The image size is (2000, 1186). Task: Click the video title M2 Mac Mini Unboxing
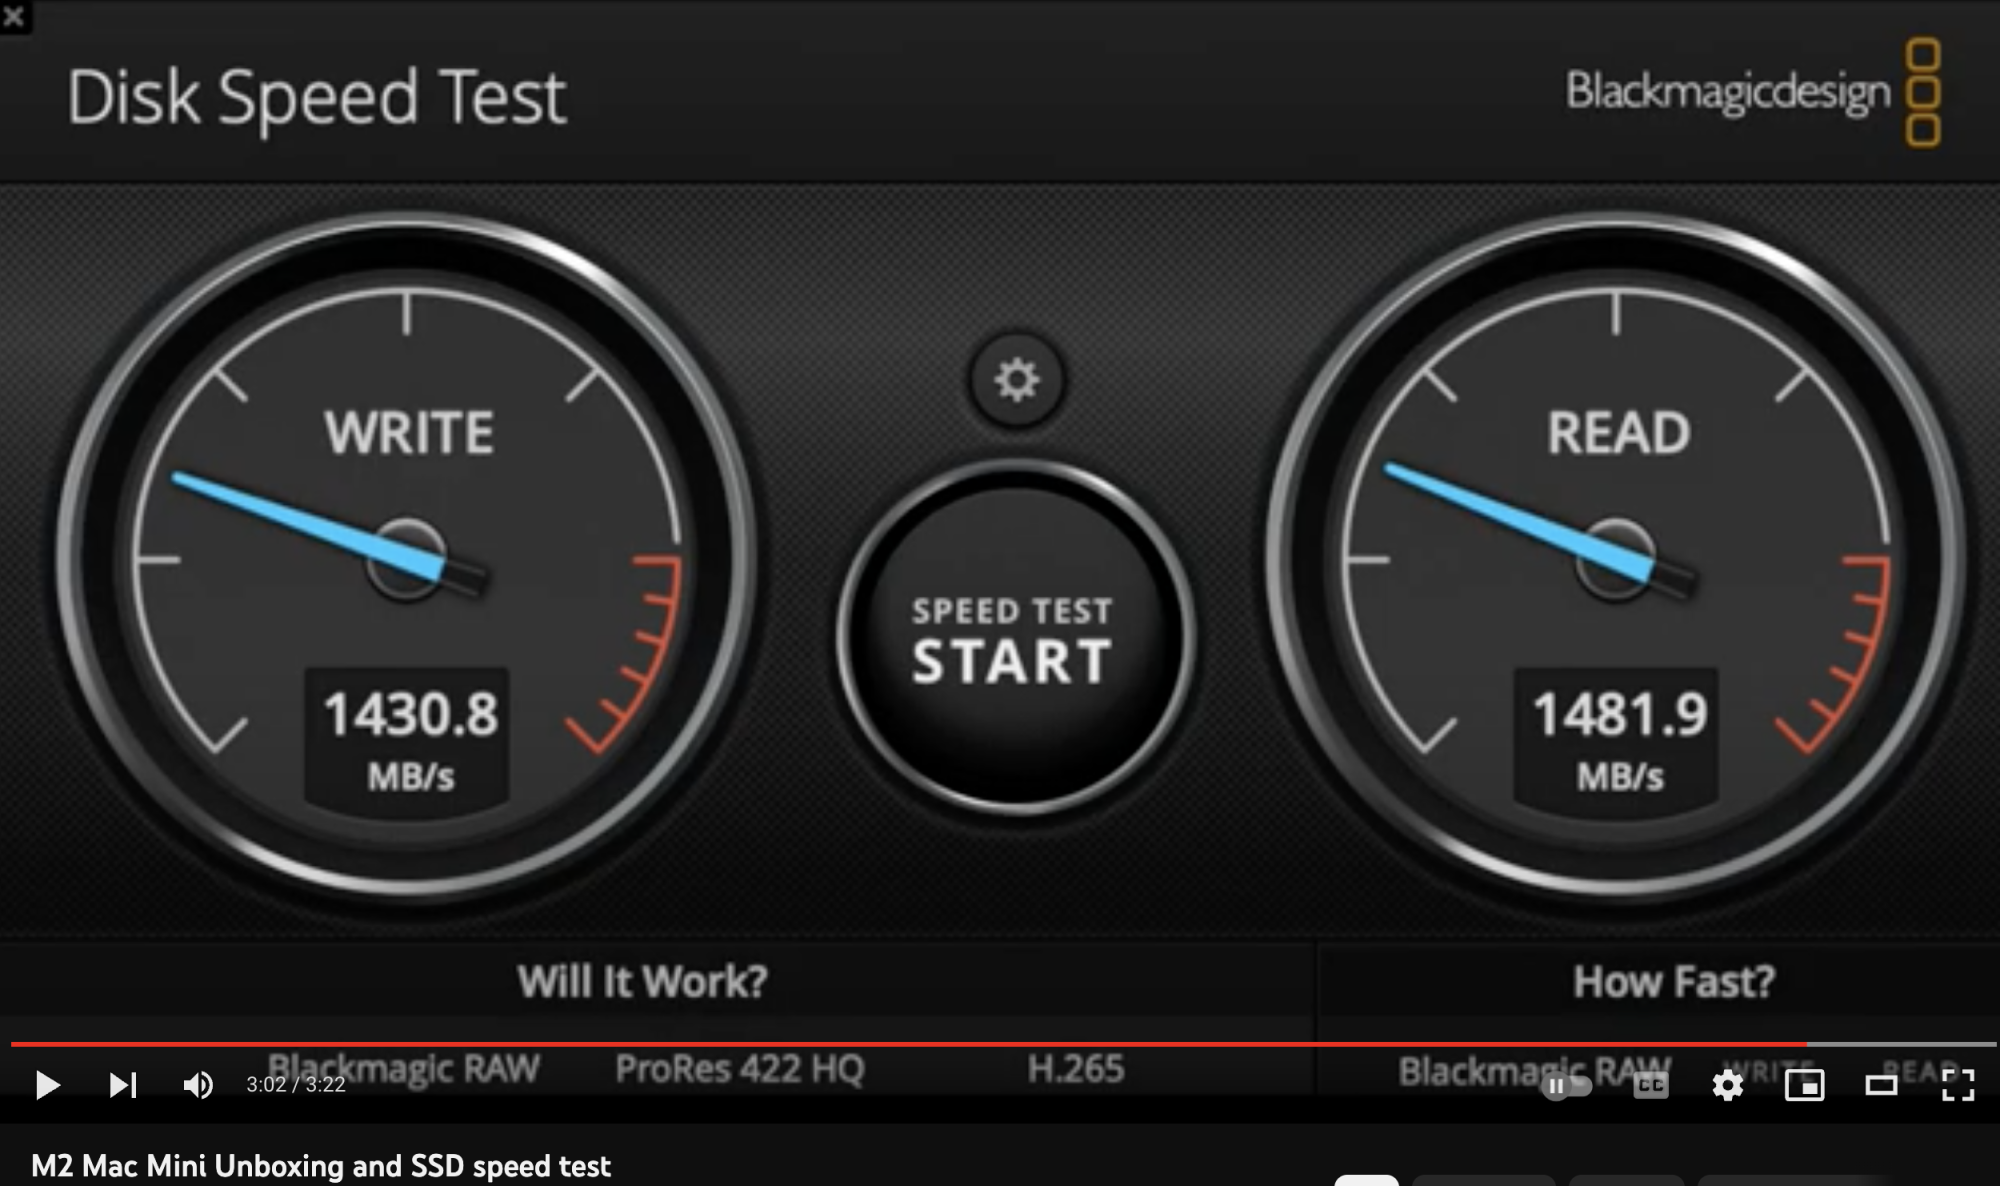click(321, 1166)
